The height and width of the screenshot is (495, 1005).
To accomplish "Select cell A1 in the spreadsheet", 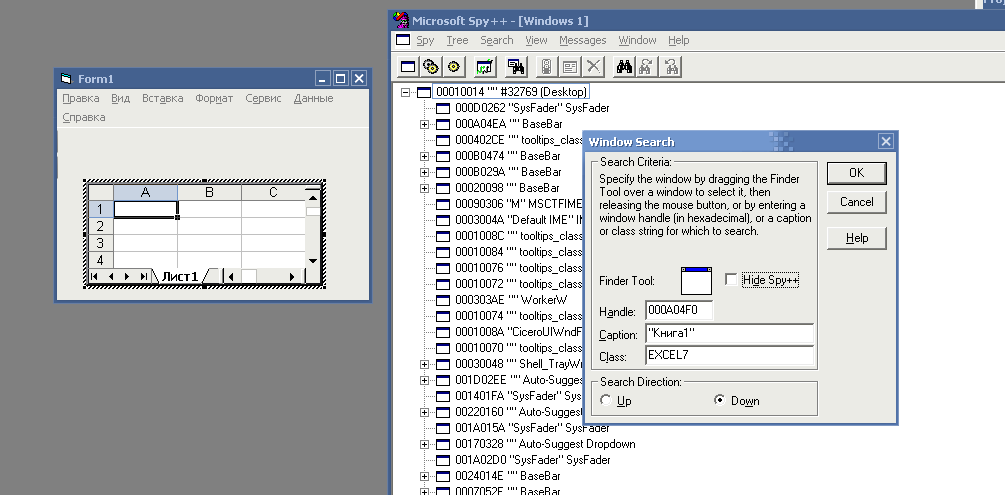I will click(145, 209).
